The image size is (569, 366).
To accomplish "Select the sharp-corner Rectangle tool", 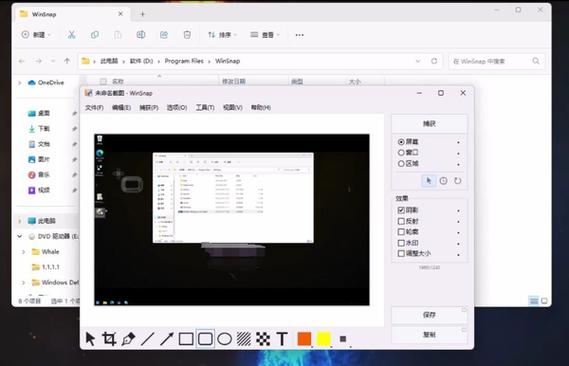I will pos(186,339).
